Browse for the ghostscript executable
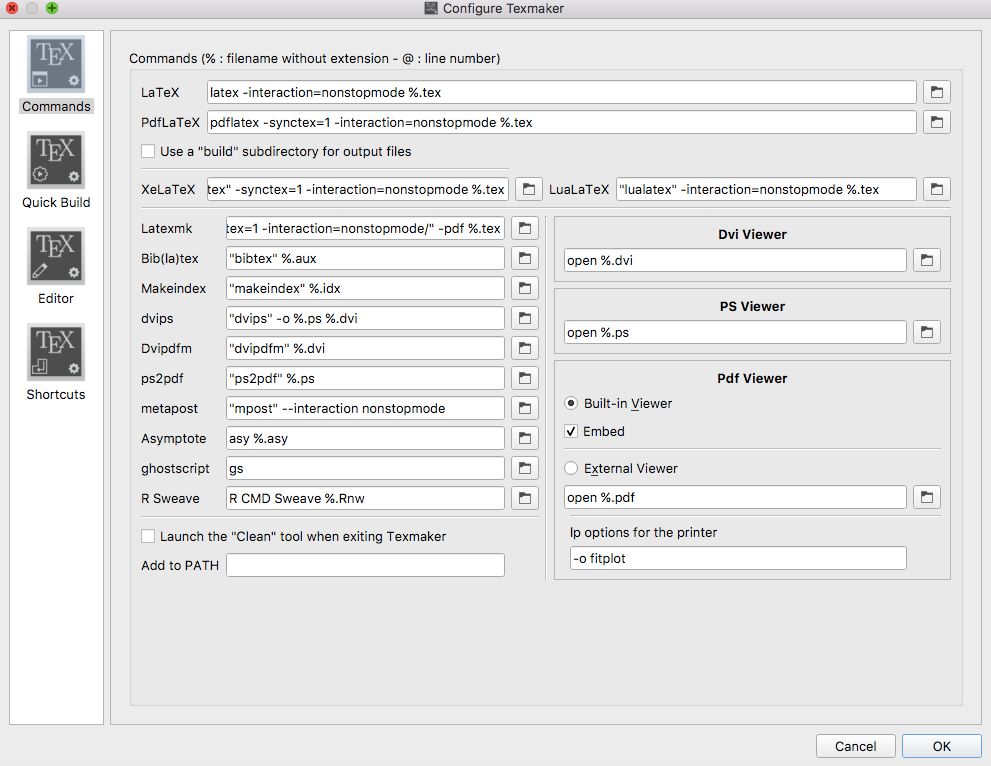Image resolution: width=991 pixels, height=766 pixels. click(x=525, y=468)
